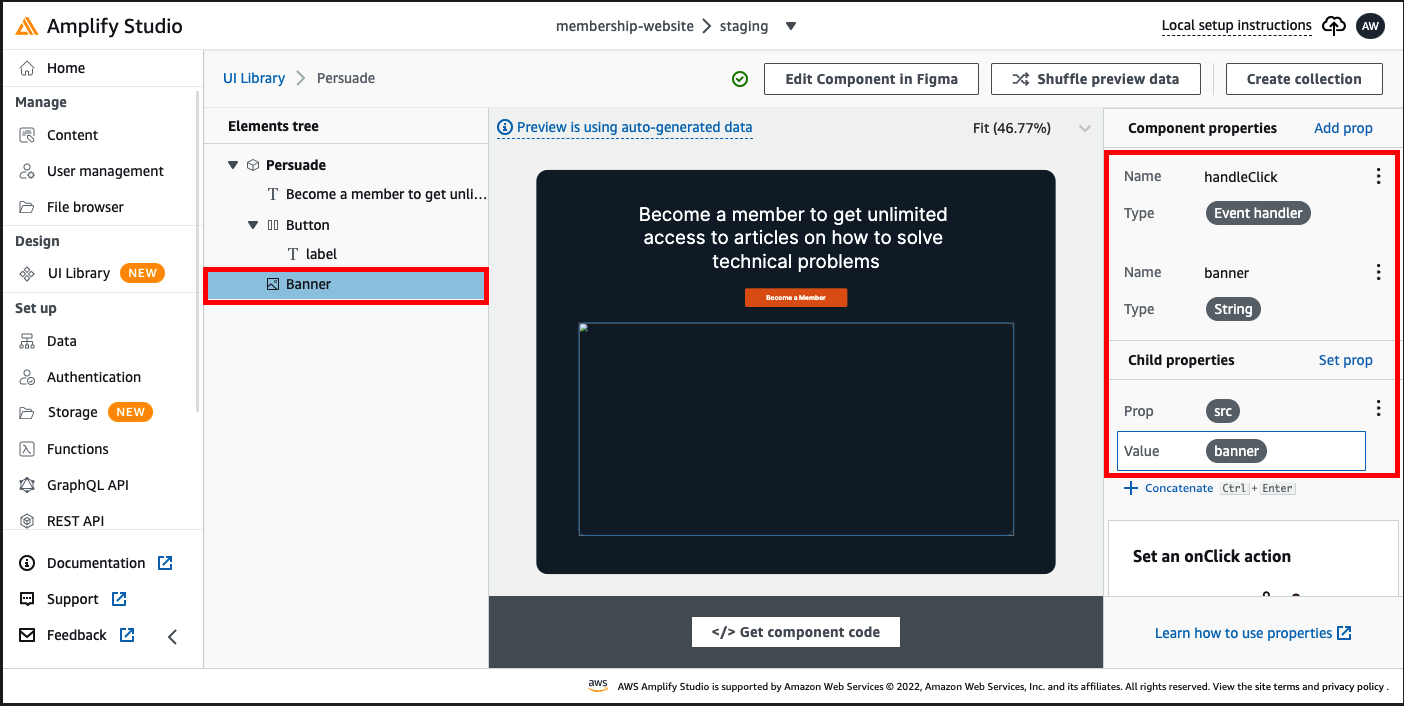Click the cloud upload icon

coord(1334,26)
